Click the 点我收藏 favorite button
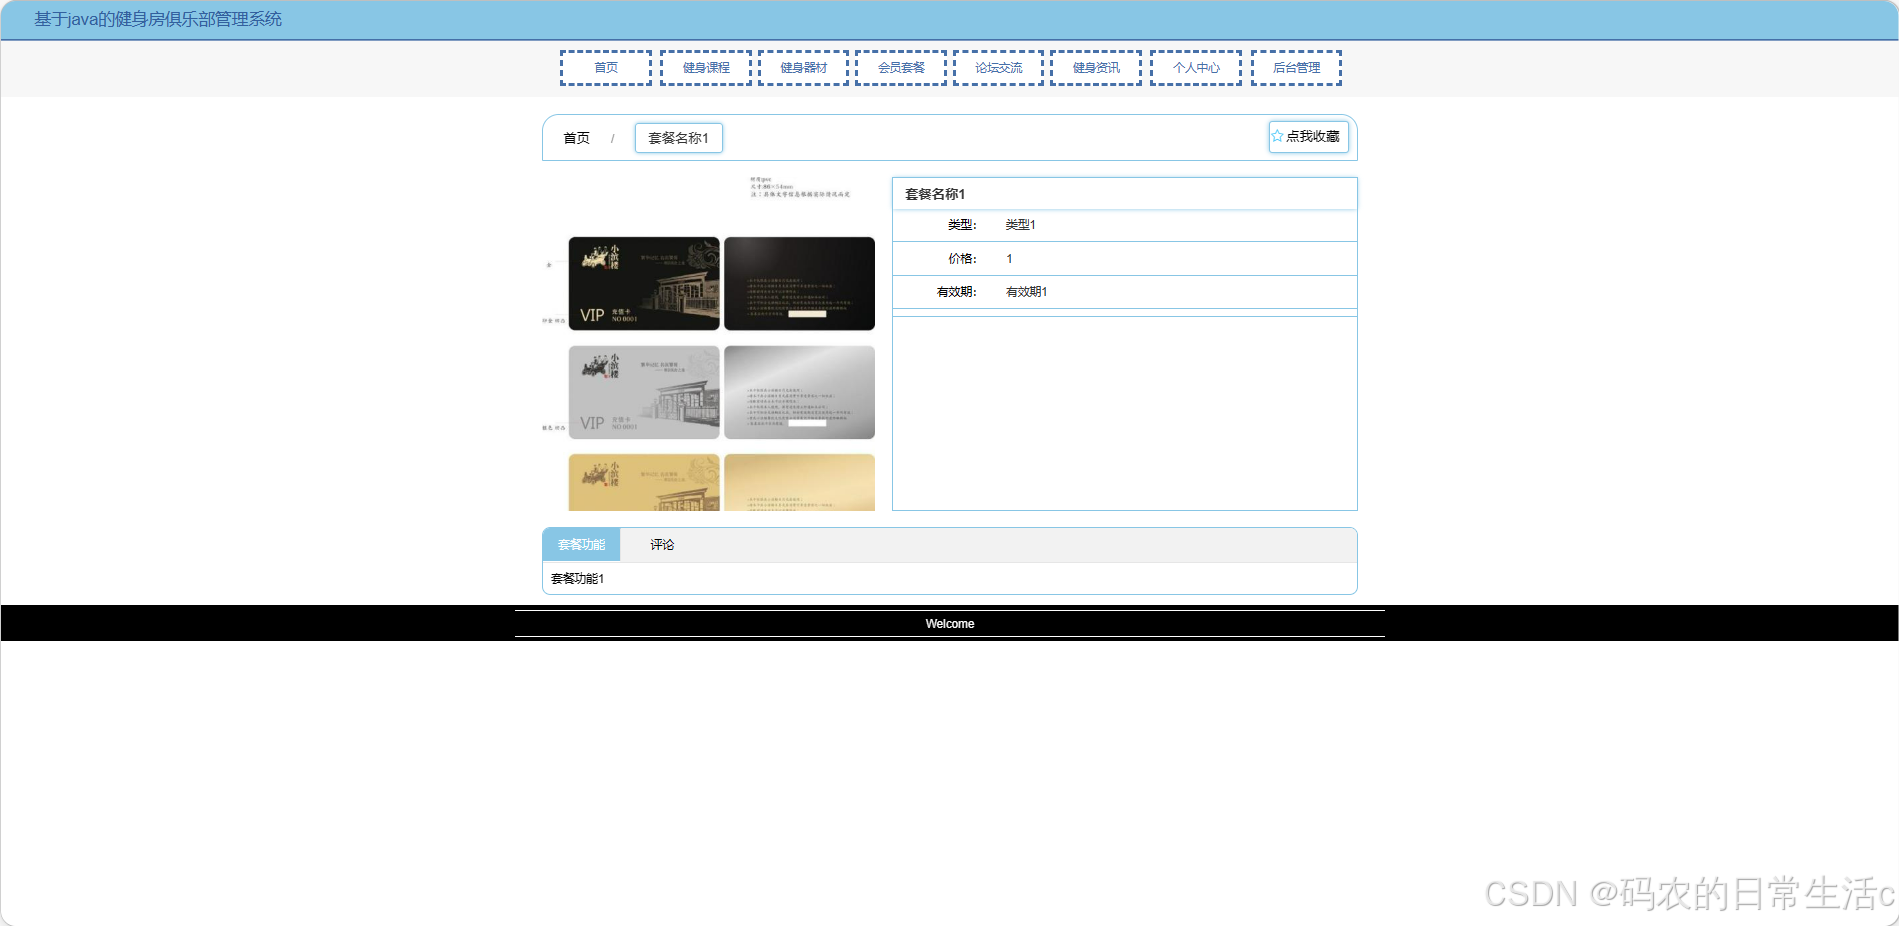The image size is (1899, 926). point(1308,137)
